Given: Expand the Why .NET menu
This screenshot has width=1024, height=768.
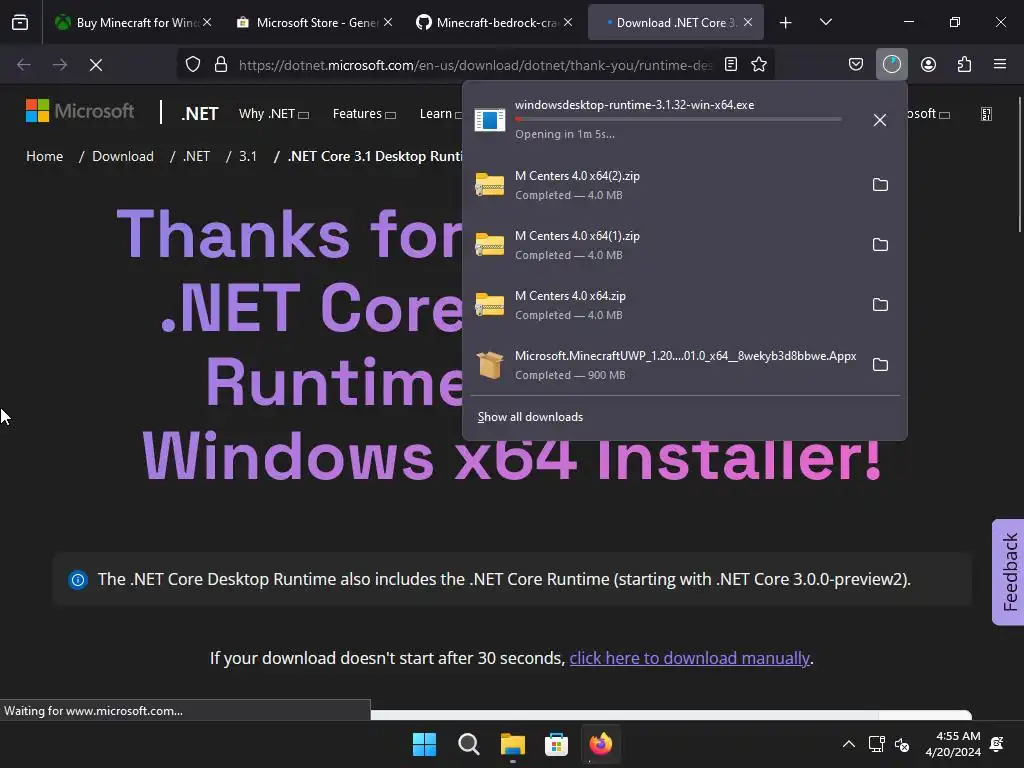Looking at the screenshot, I should point(274,114).
